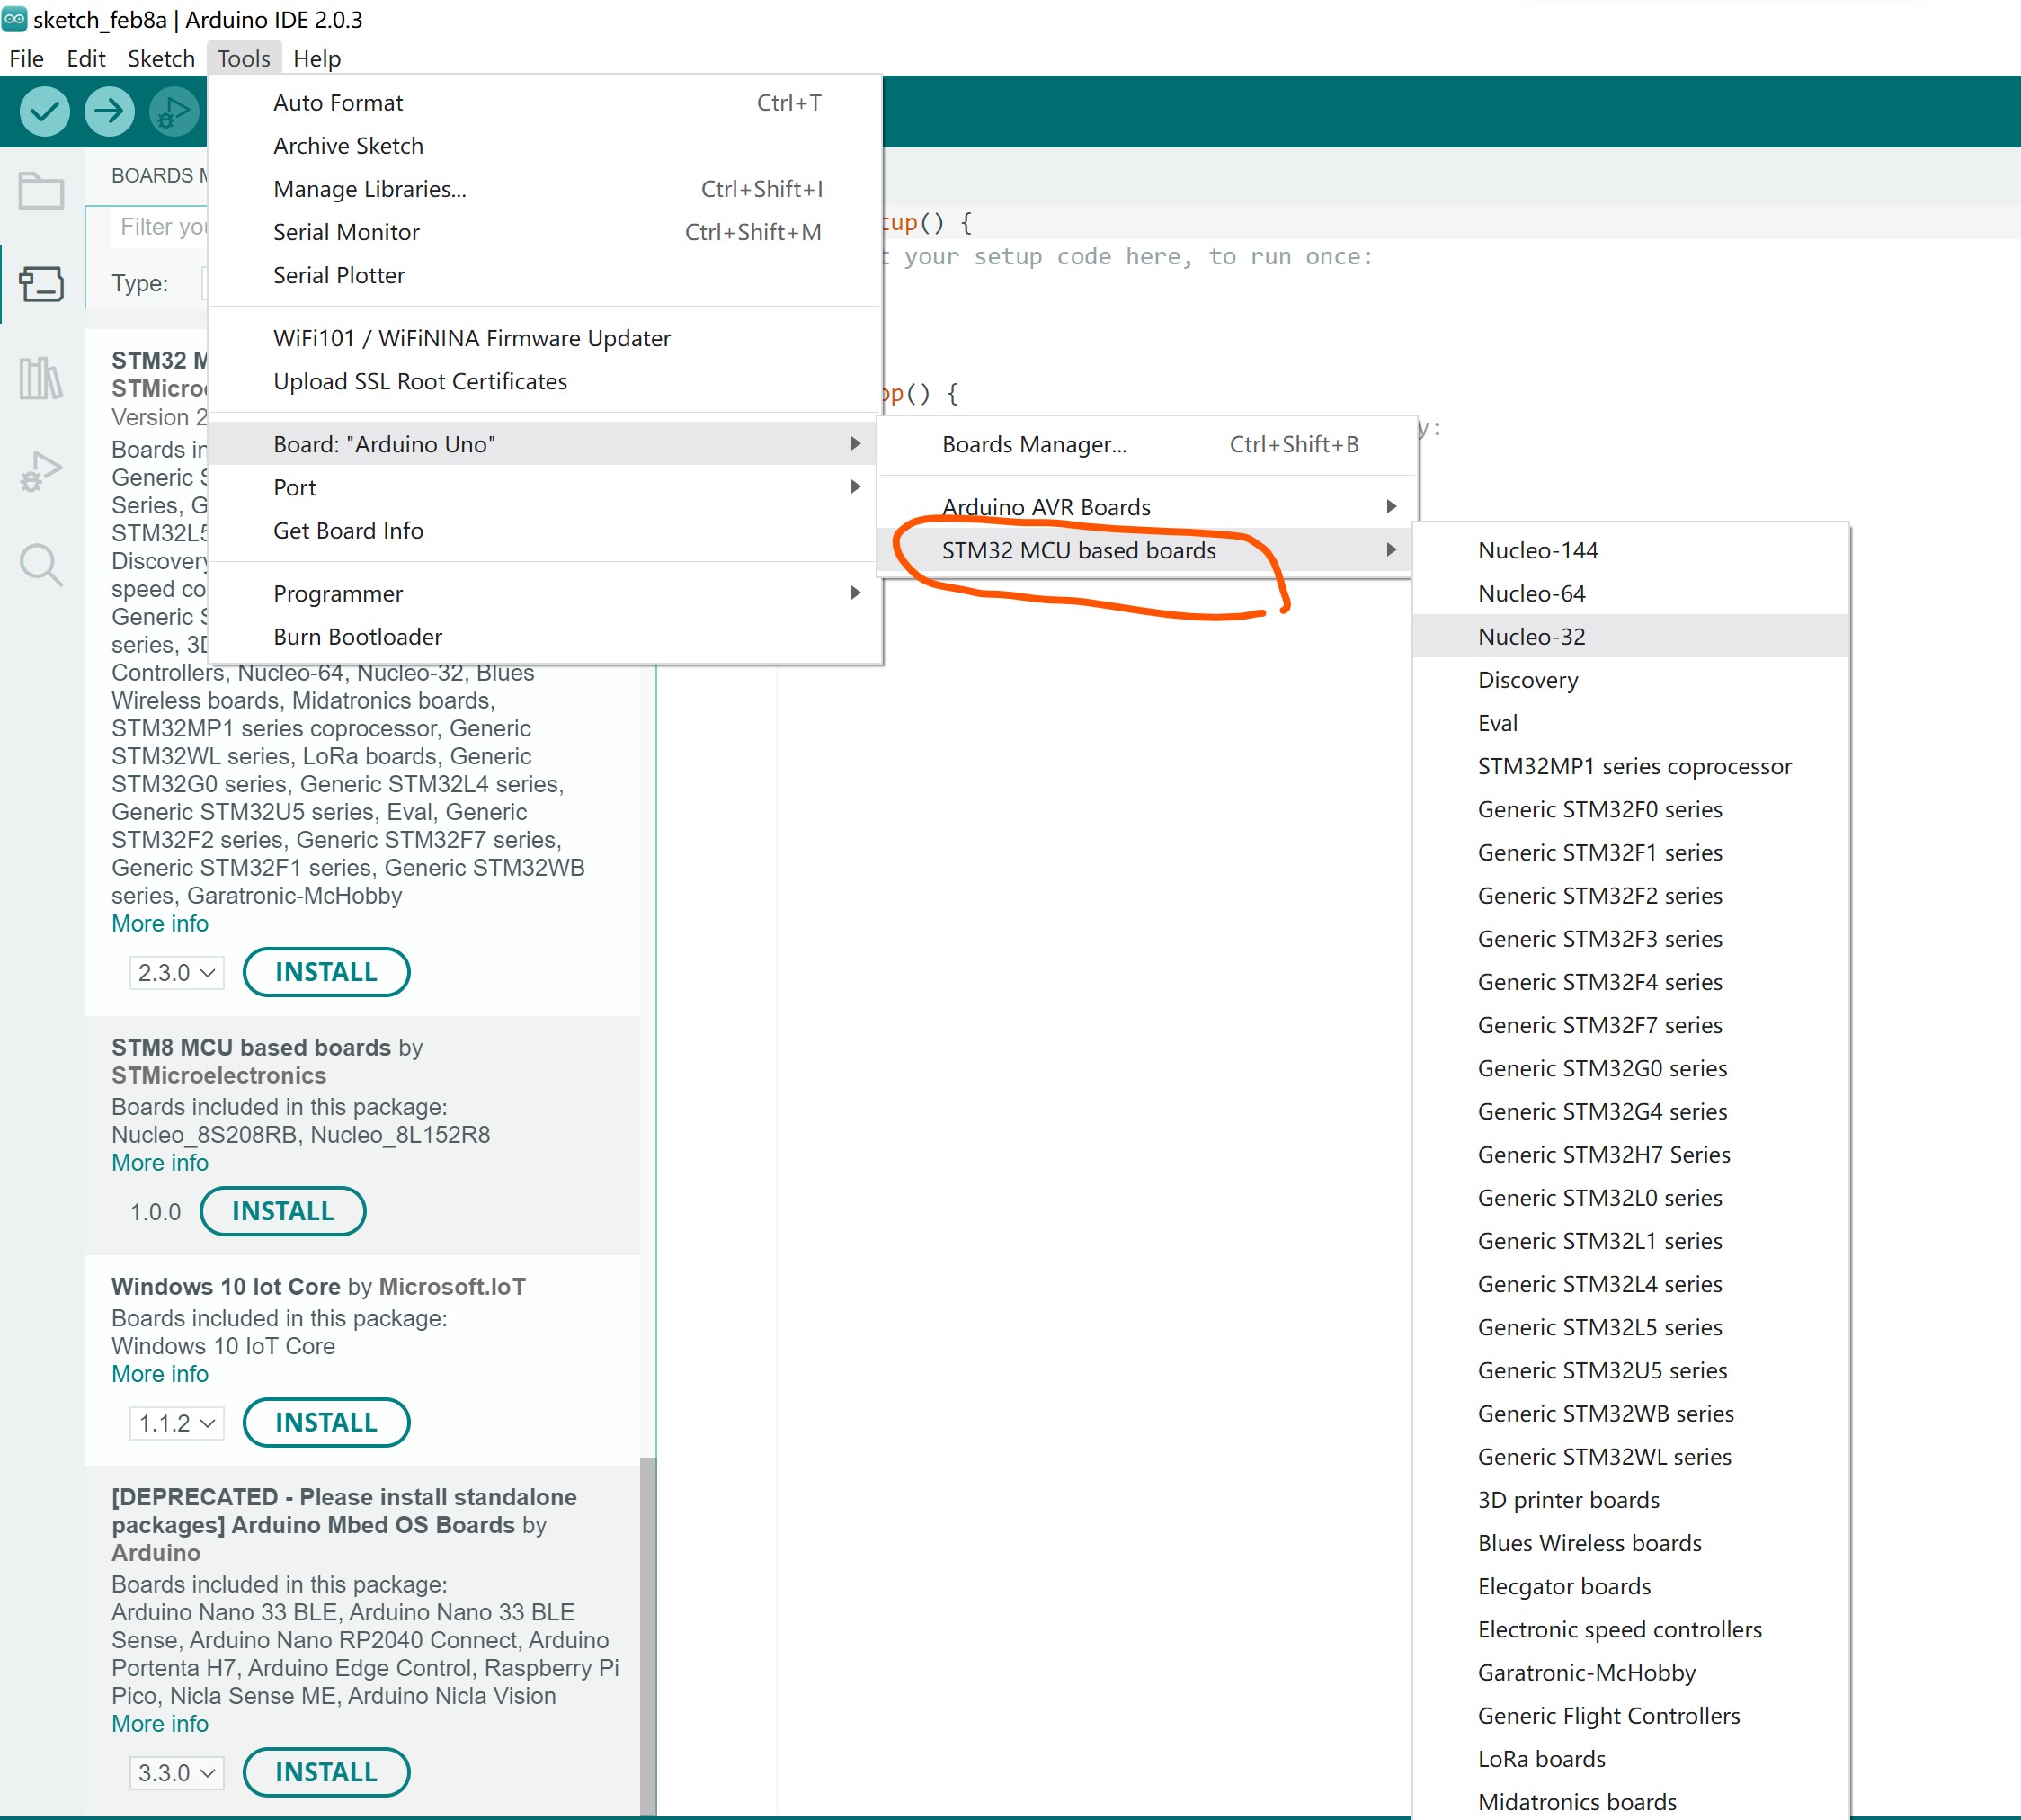Open the Sketch menu
The width and height of the screenshot is (2021, 1820).
(161, 59)
